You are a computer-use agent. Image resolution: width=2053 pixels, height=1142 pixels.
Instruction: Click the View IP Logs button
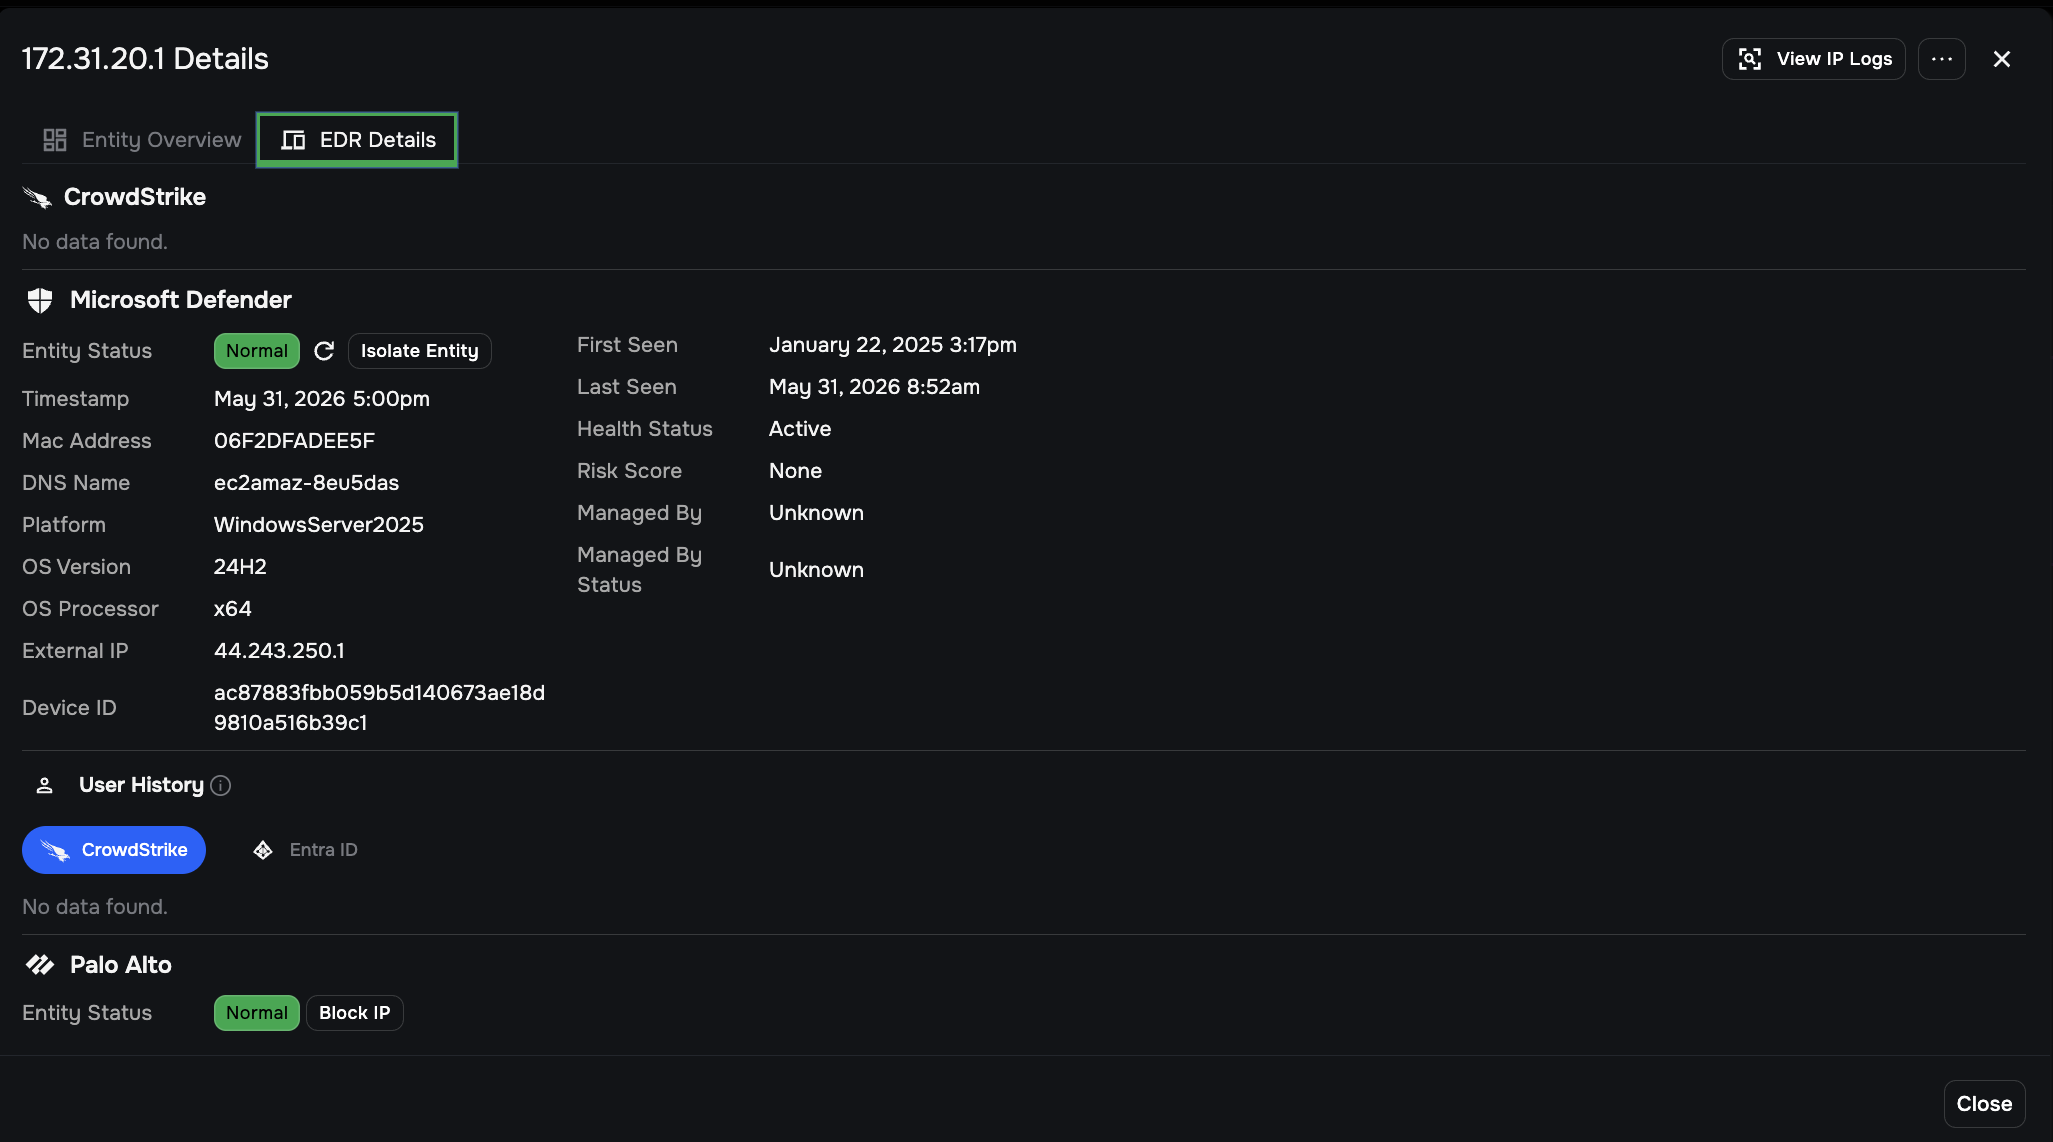pyautogui.click(x=1813, y=59)
